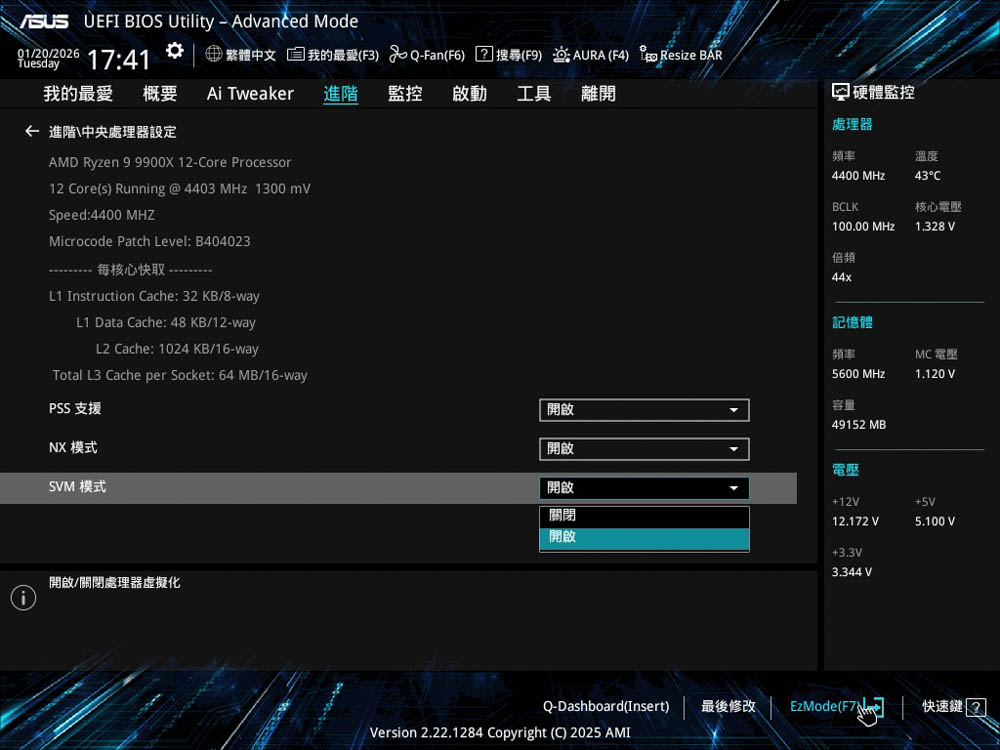1000x750 pixels.
Task: Collapse the SVM 模式 dropdown
Action: tap(644, 488)
